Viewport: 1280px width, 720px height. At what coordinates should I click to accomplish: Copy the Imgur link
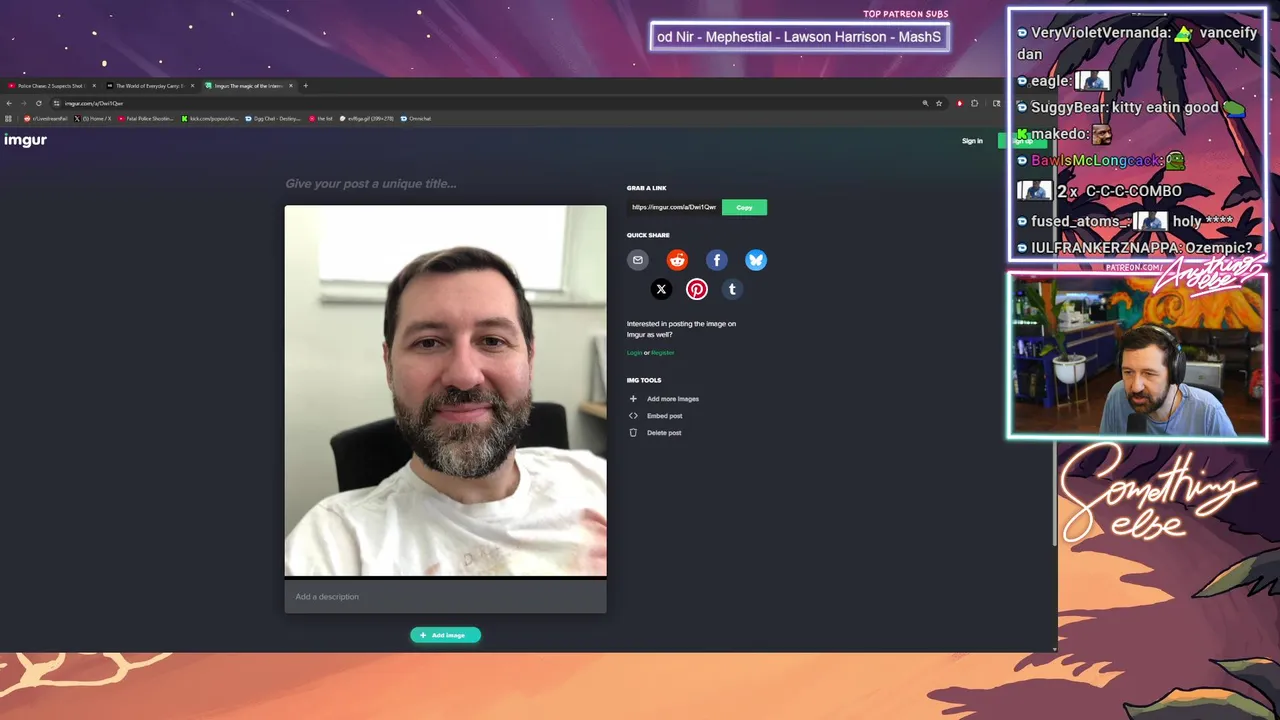pyautogui.click(x=744, y=207)
